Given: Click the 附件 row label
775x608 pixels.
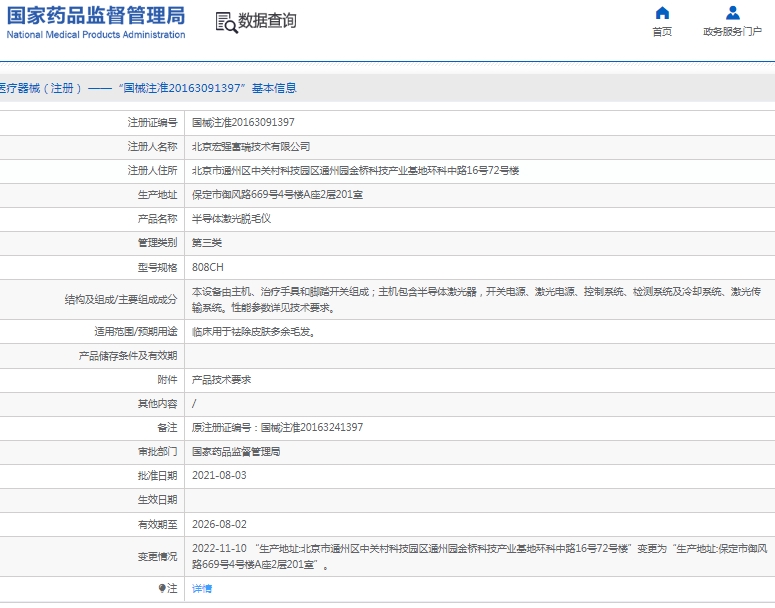Looking at the screenshot, I should tap(167, 380).
